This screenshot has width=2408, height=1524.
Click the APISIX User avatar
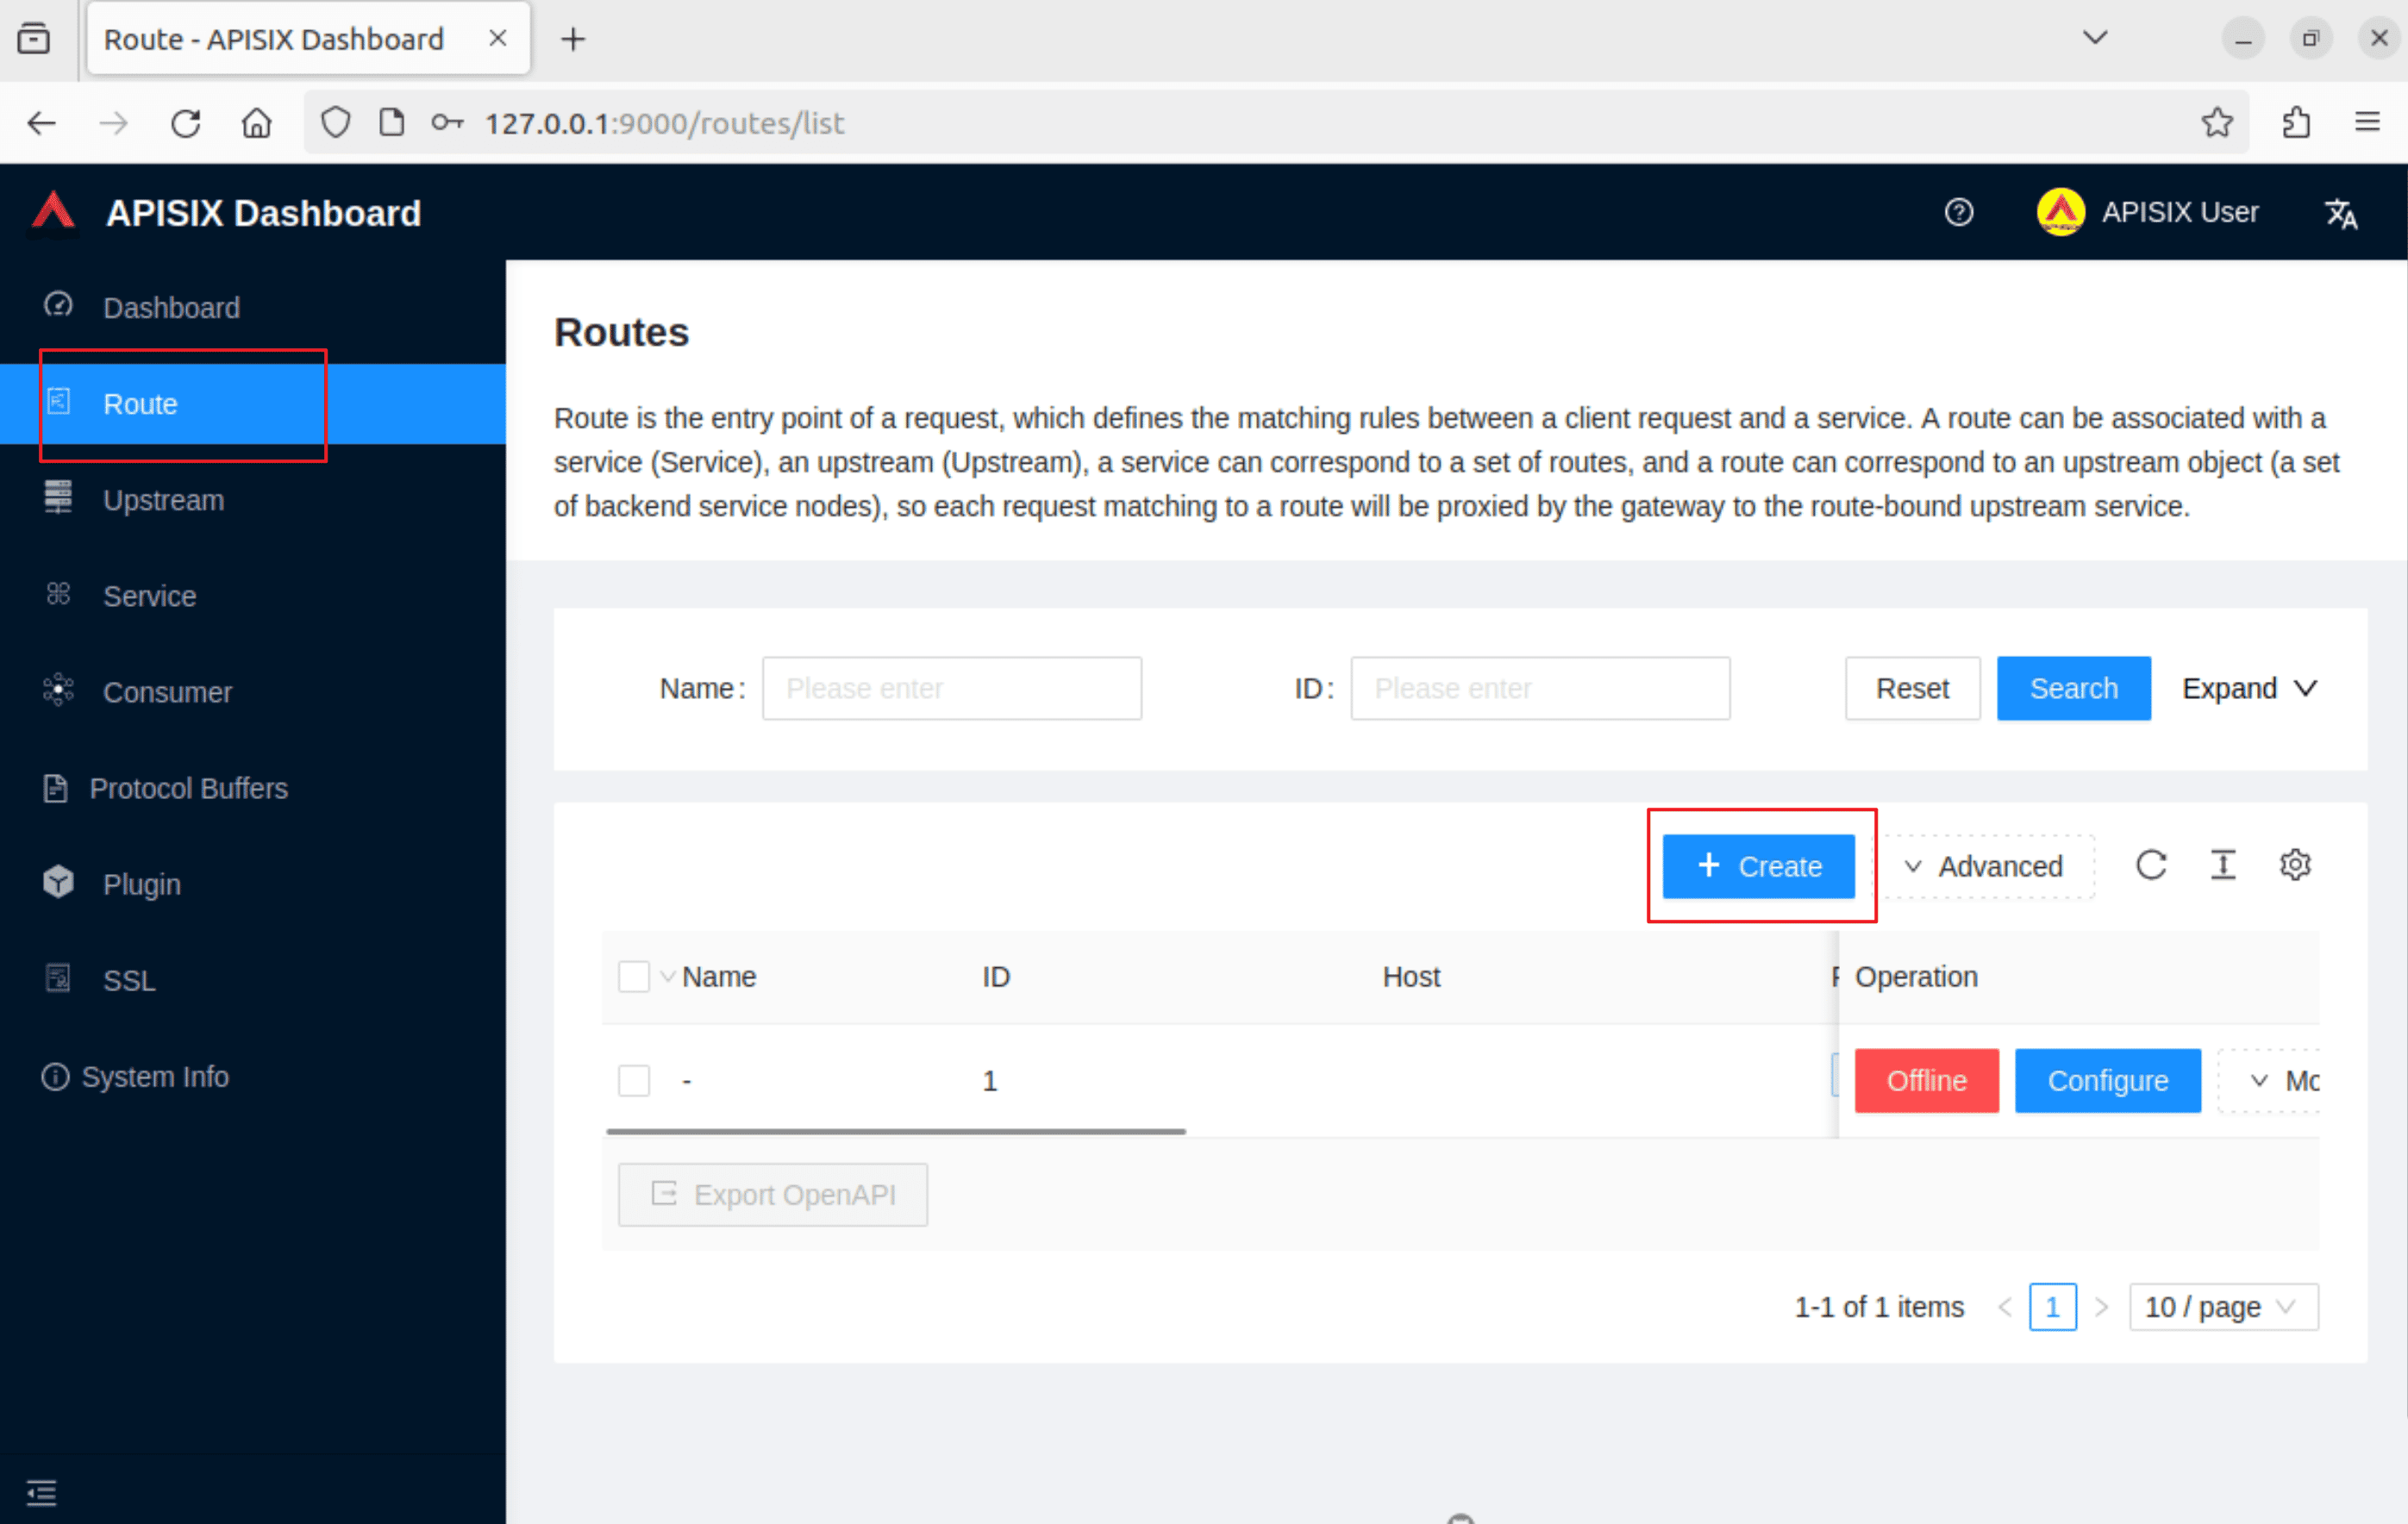point(2060,213)
